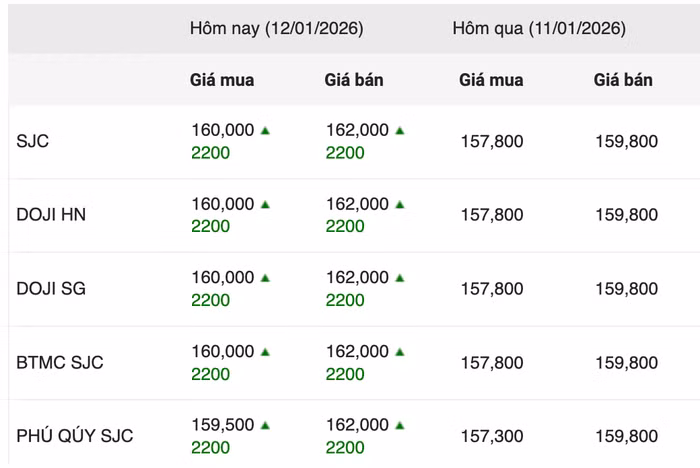700x468 pixels.
Task: Click the up arrow next to SJC sell price
Action: [x=400, y=130]
